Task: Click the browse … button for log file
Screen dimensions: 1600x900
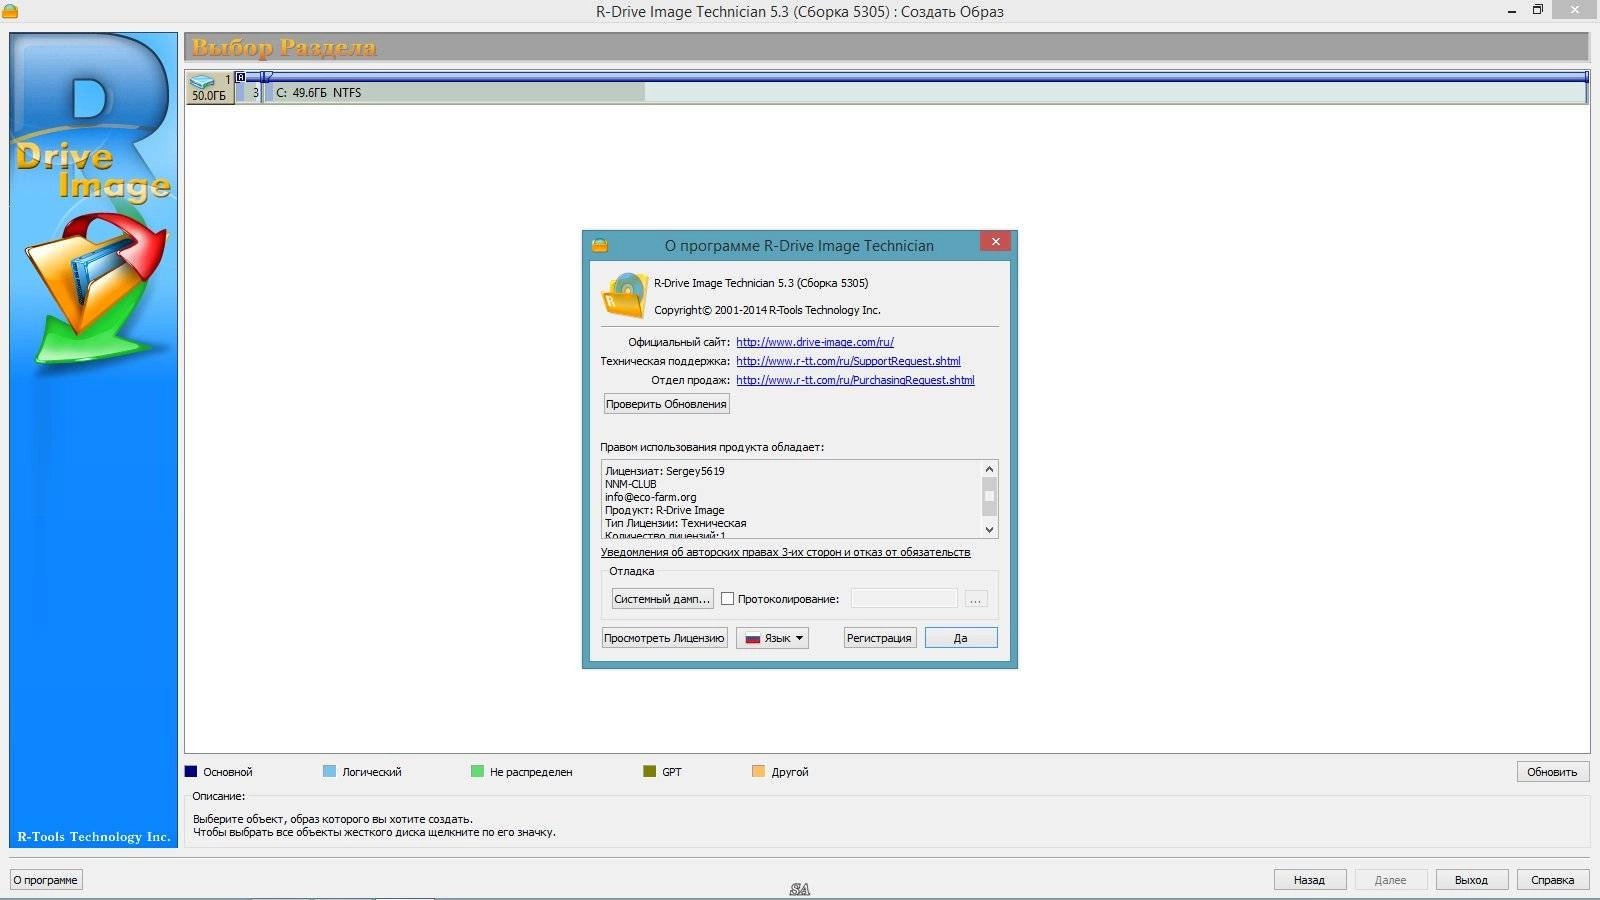Action: click(x=976, y=599)
